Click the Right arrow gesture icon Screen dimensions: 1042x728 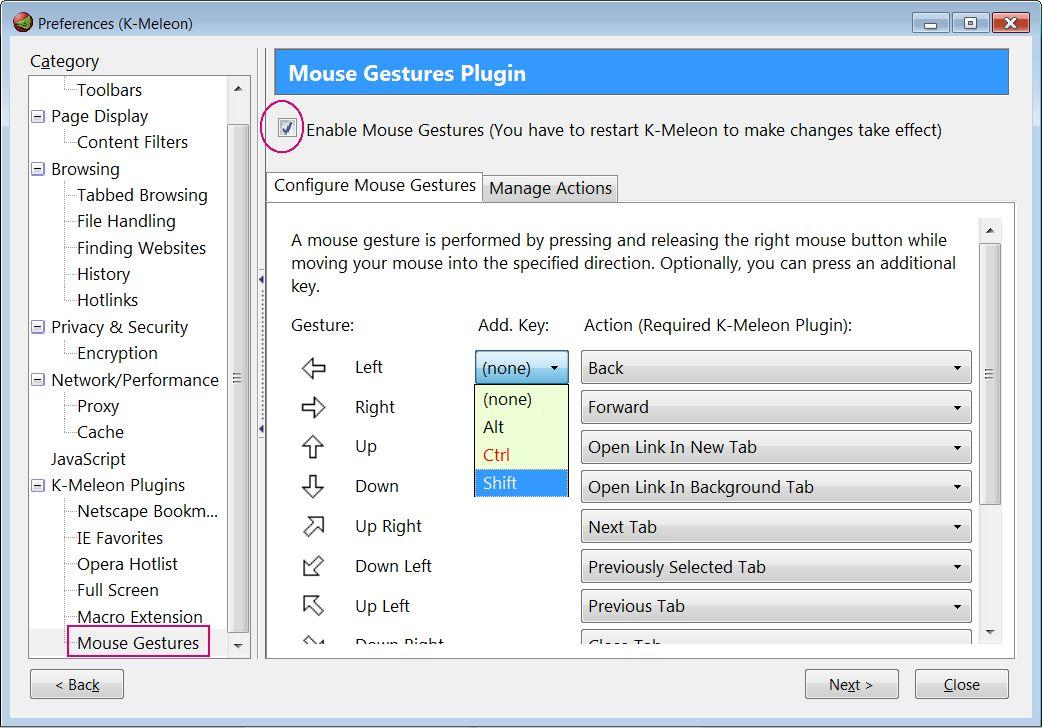[313, 407]
